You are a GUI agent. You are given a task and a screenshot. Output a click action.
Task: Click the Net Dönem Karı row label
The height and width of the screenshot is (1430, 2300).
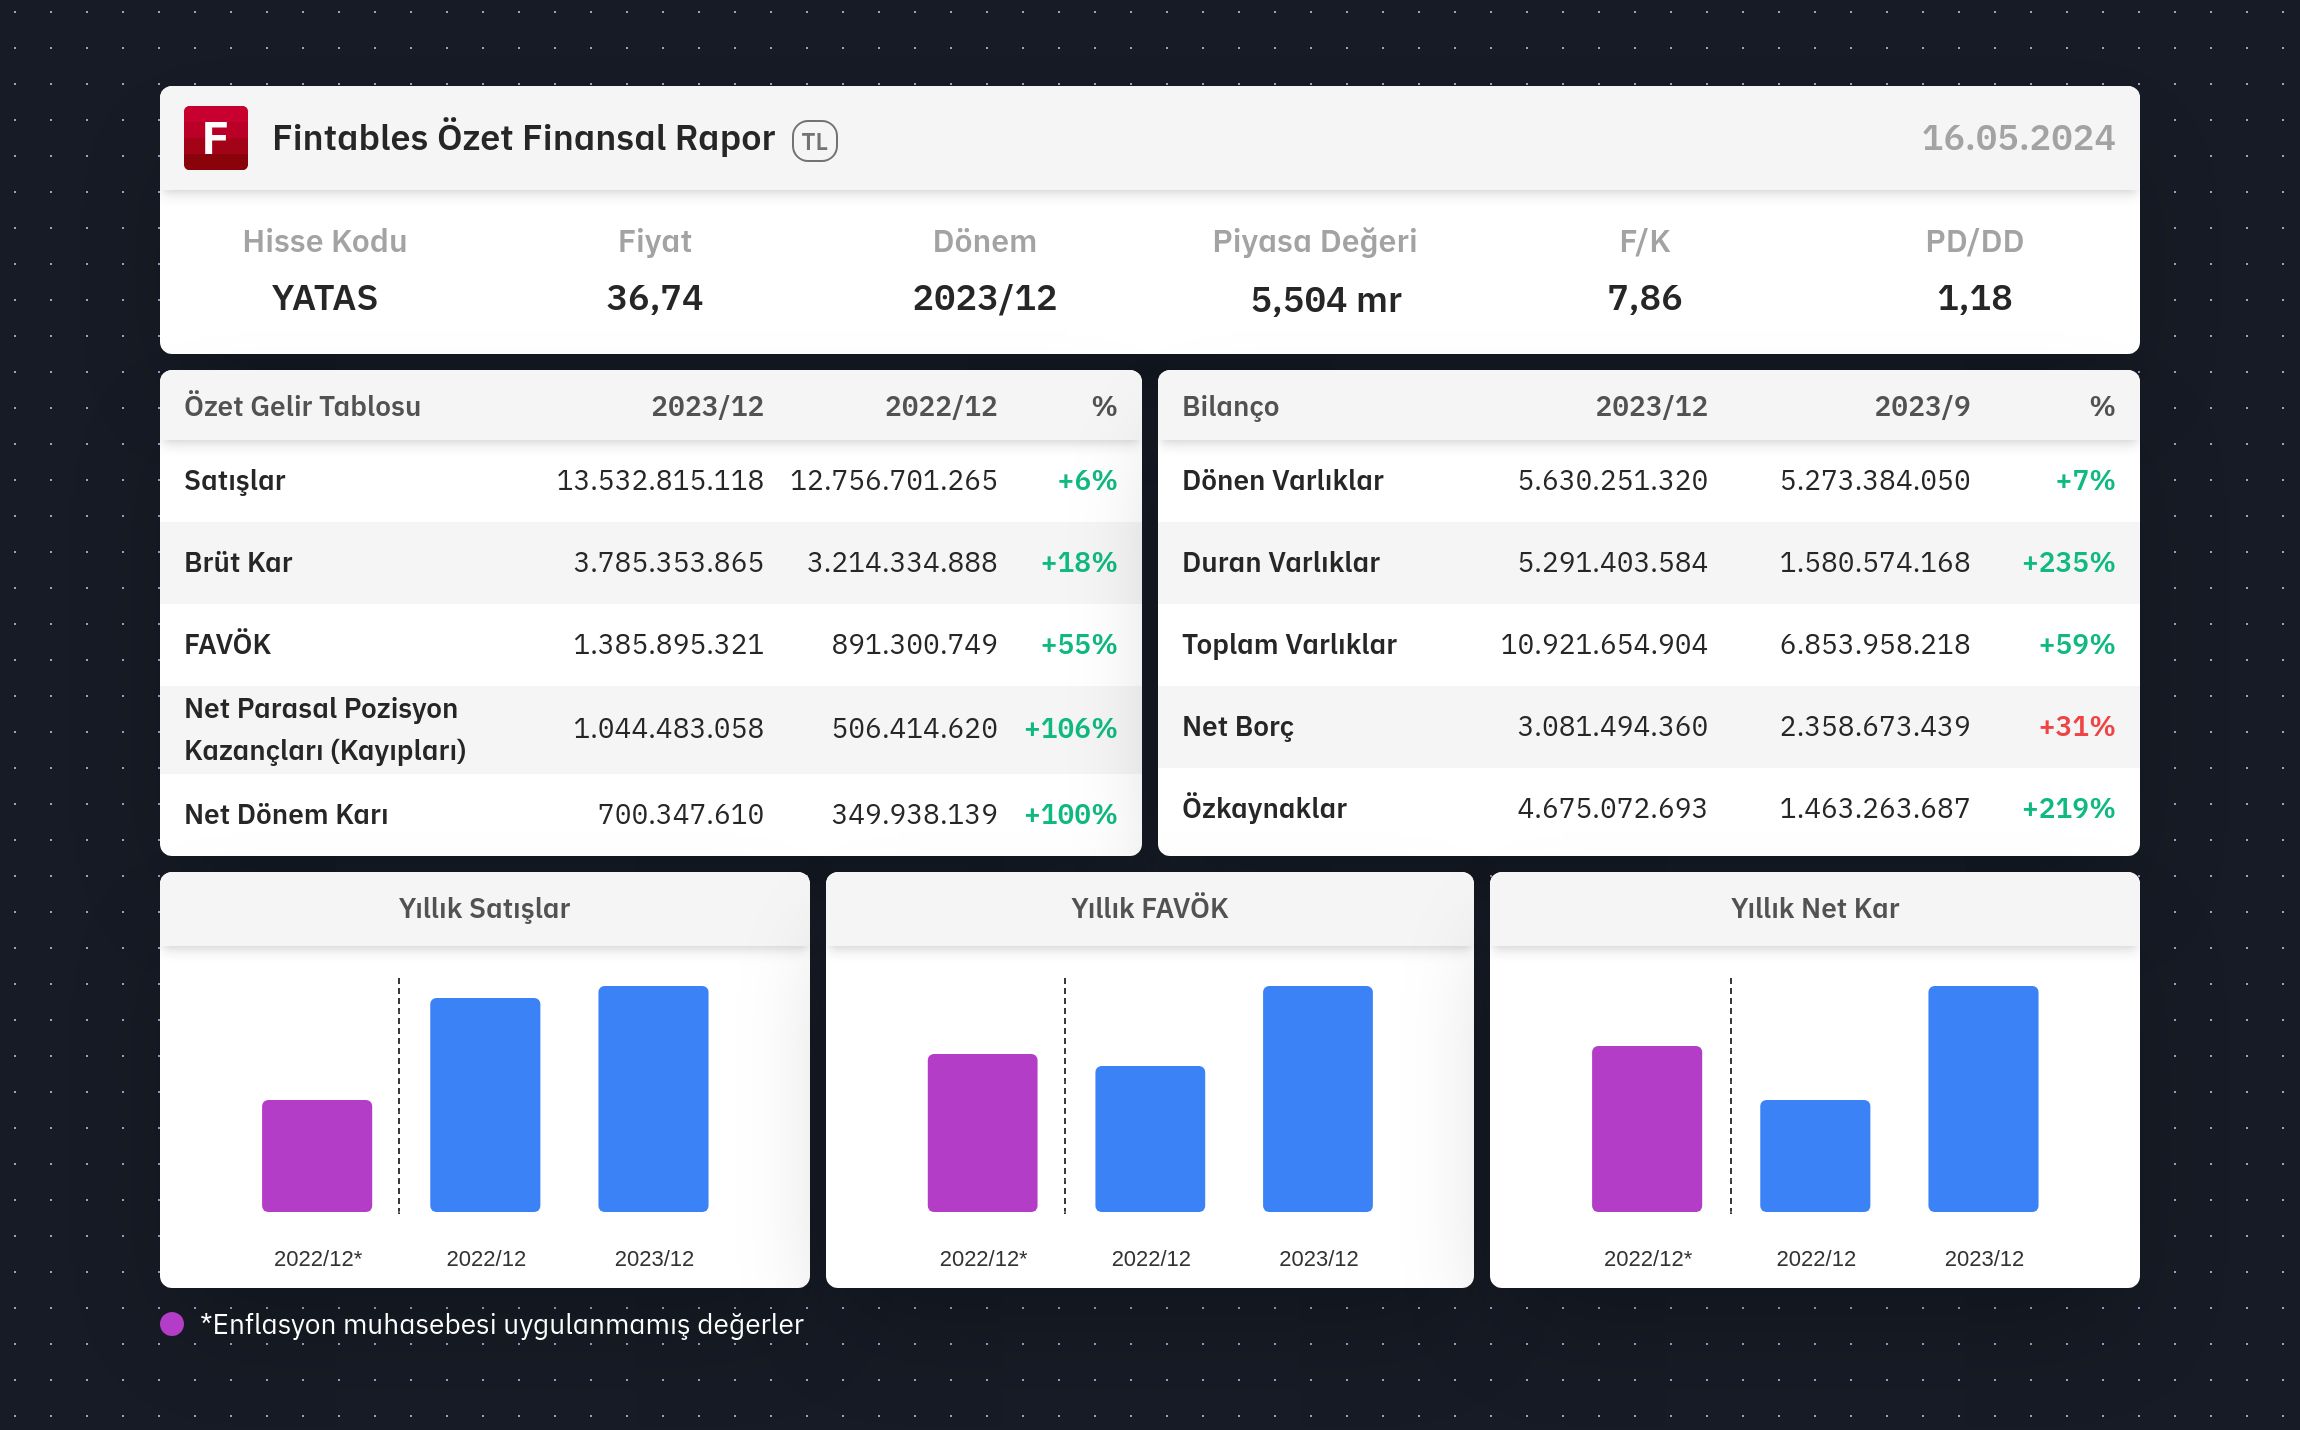click(x=287, y=814)
